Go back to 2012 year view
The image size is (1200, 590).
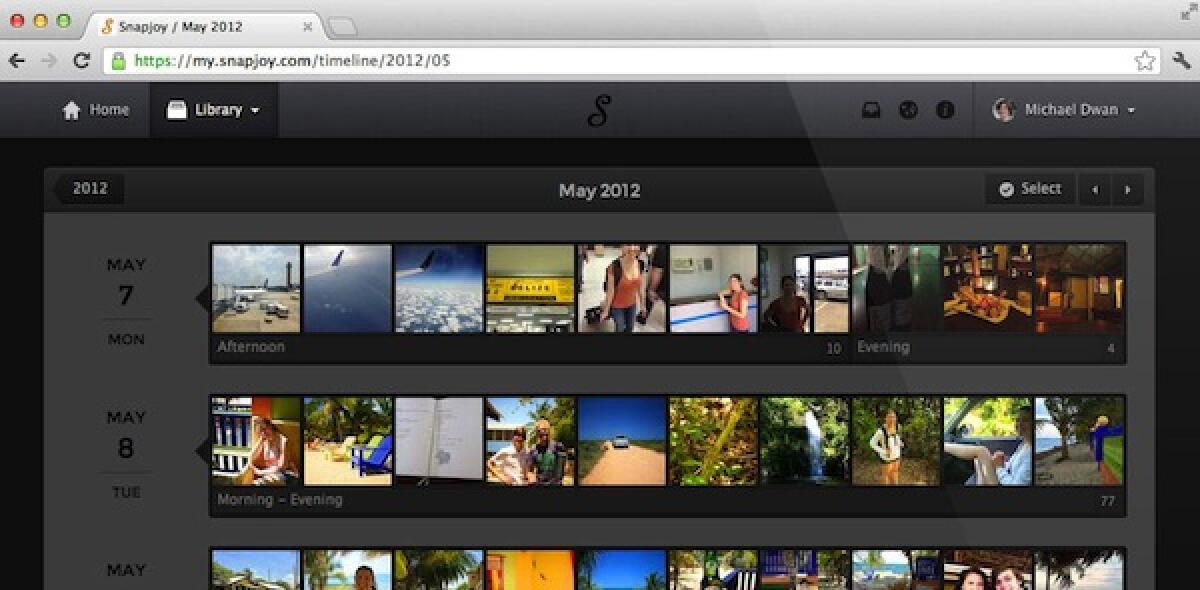tap(89, 188)
